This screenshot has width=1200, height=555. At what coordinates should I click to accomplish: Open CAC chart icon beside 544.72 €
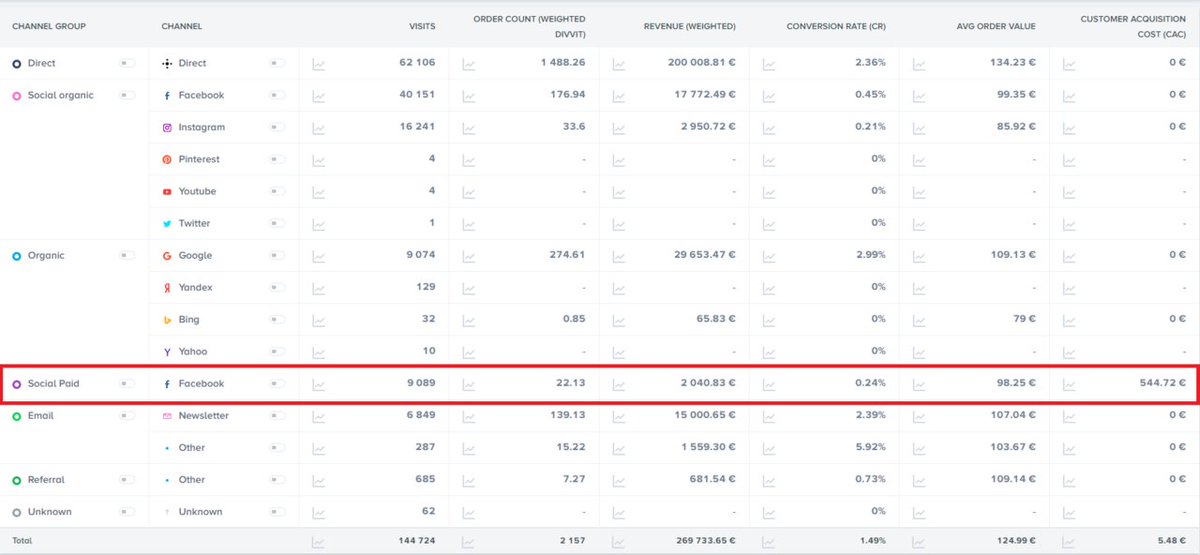point(1069,384)
